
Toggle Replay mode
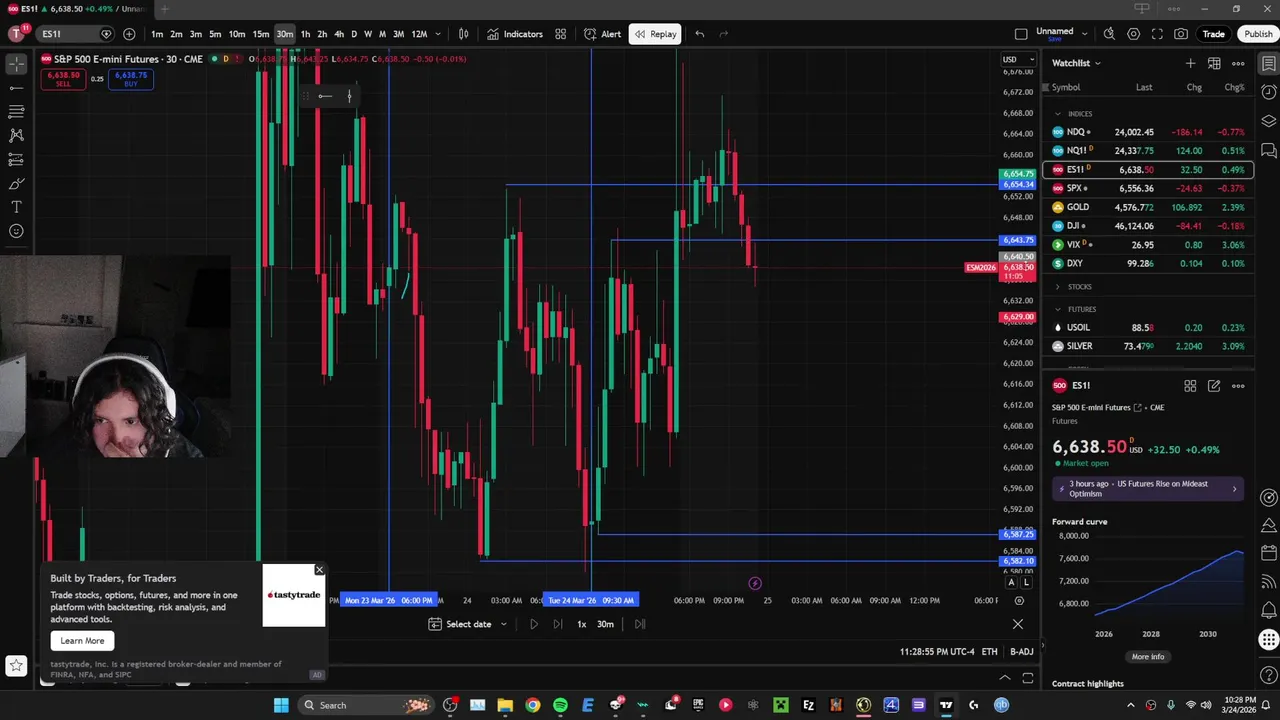coord(655,34)
